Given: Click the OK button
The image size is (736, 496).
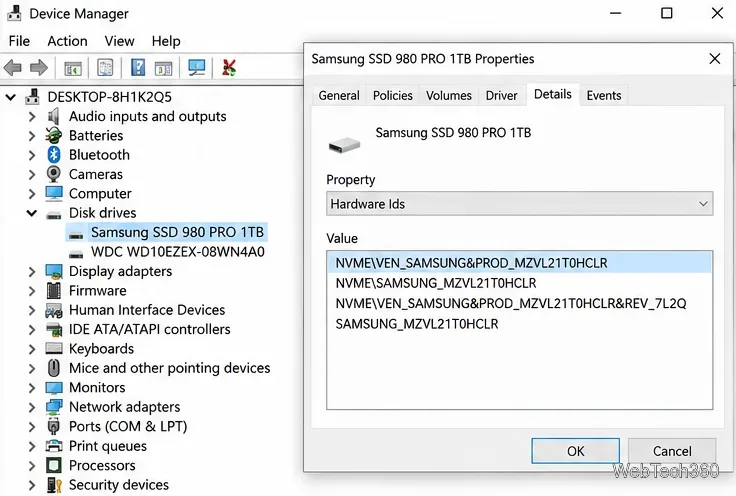Looking at the screenshot, I should pos(575,451).
